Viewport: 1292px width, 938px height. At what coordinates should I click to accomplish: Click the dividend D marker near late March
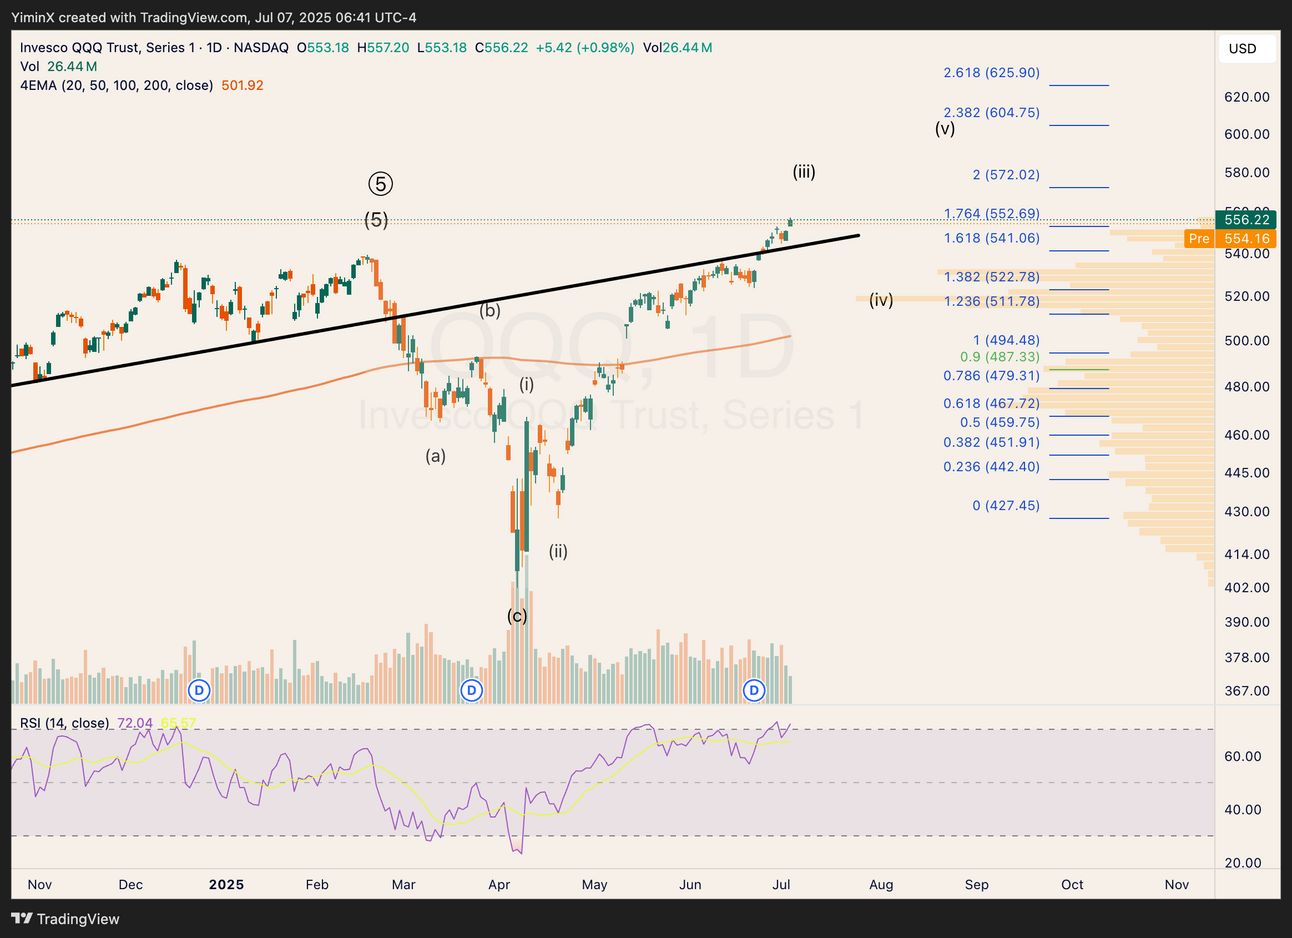[x=471, y=690]
